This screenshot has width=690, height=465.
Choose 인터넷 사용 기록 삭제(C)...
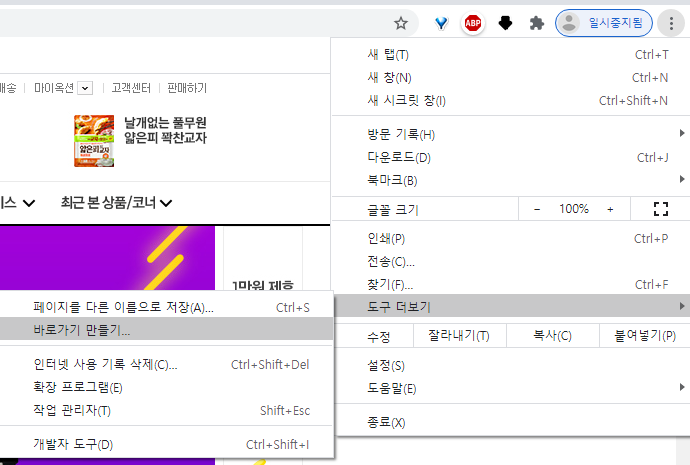tap(166, 364)
